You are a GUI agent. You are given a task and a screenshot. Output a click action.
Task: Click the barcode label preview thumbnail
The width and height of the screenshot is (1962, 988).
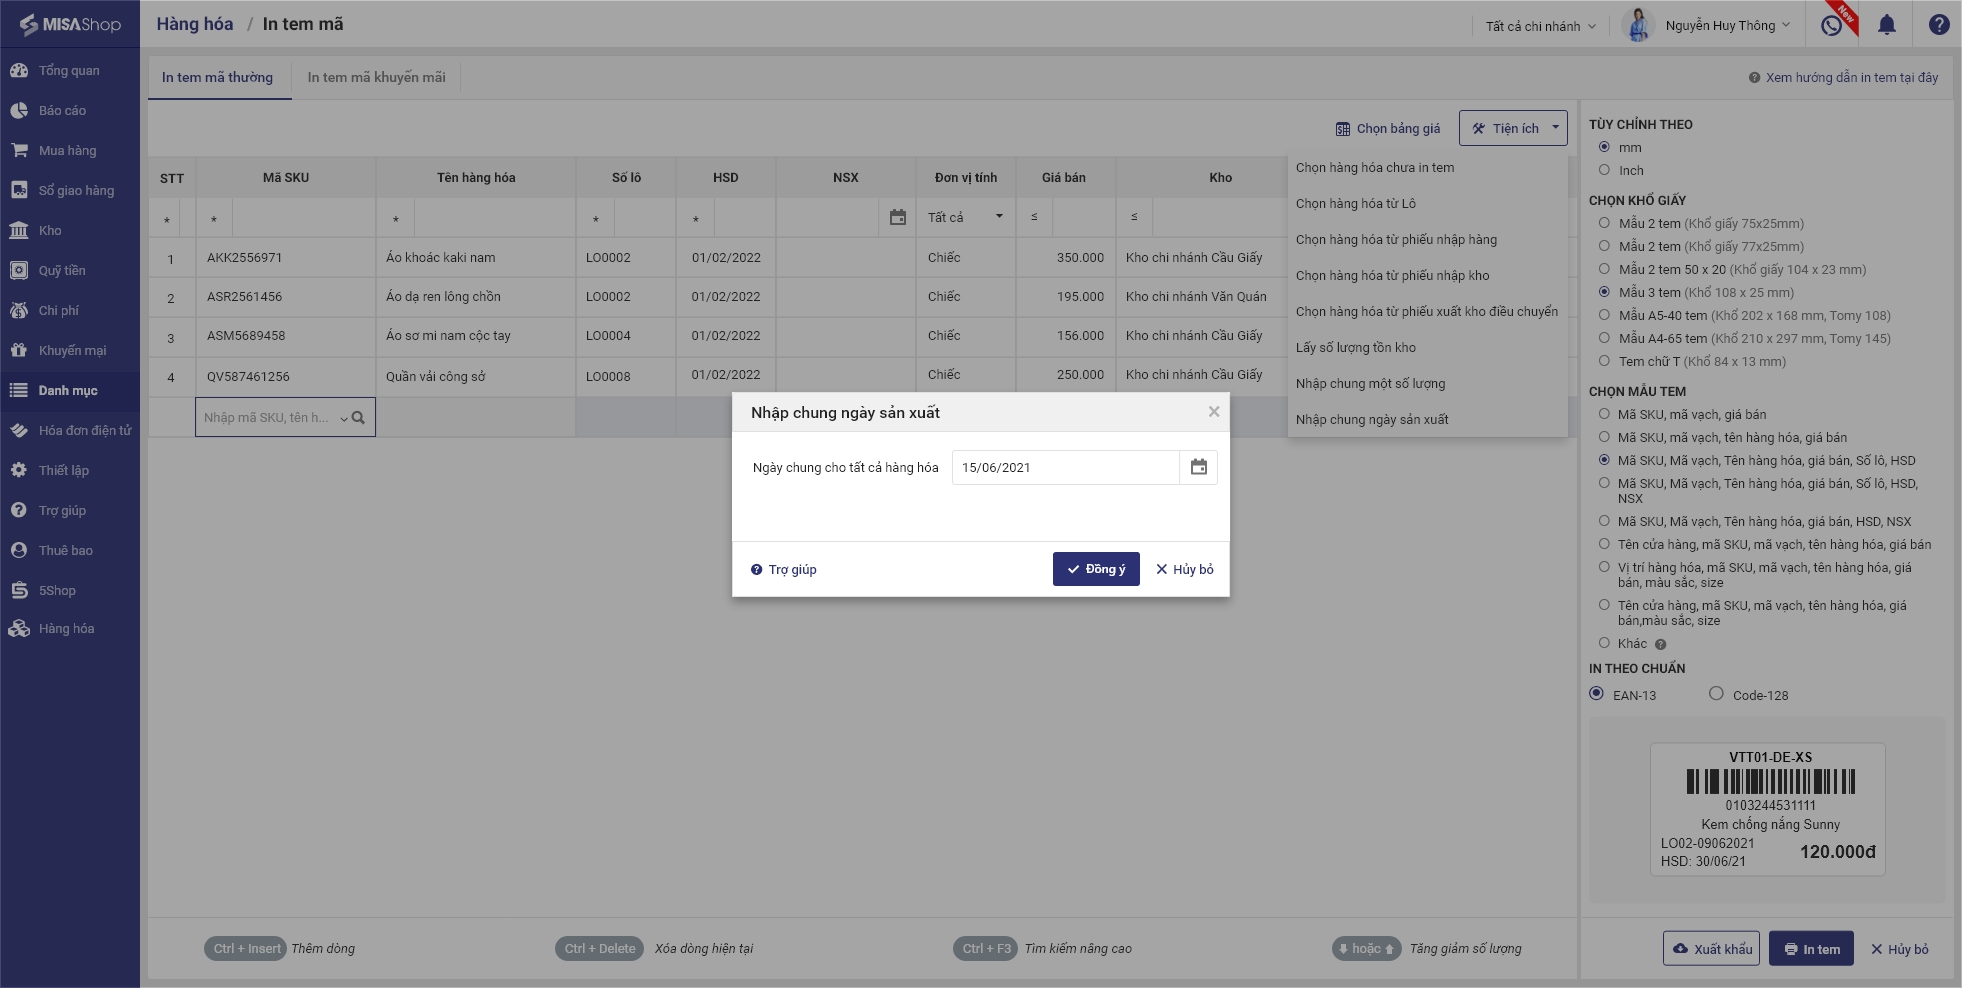[x=1768, y=810]
